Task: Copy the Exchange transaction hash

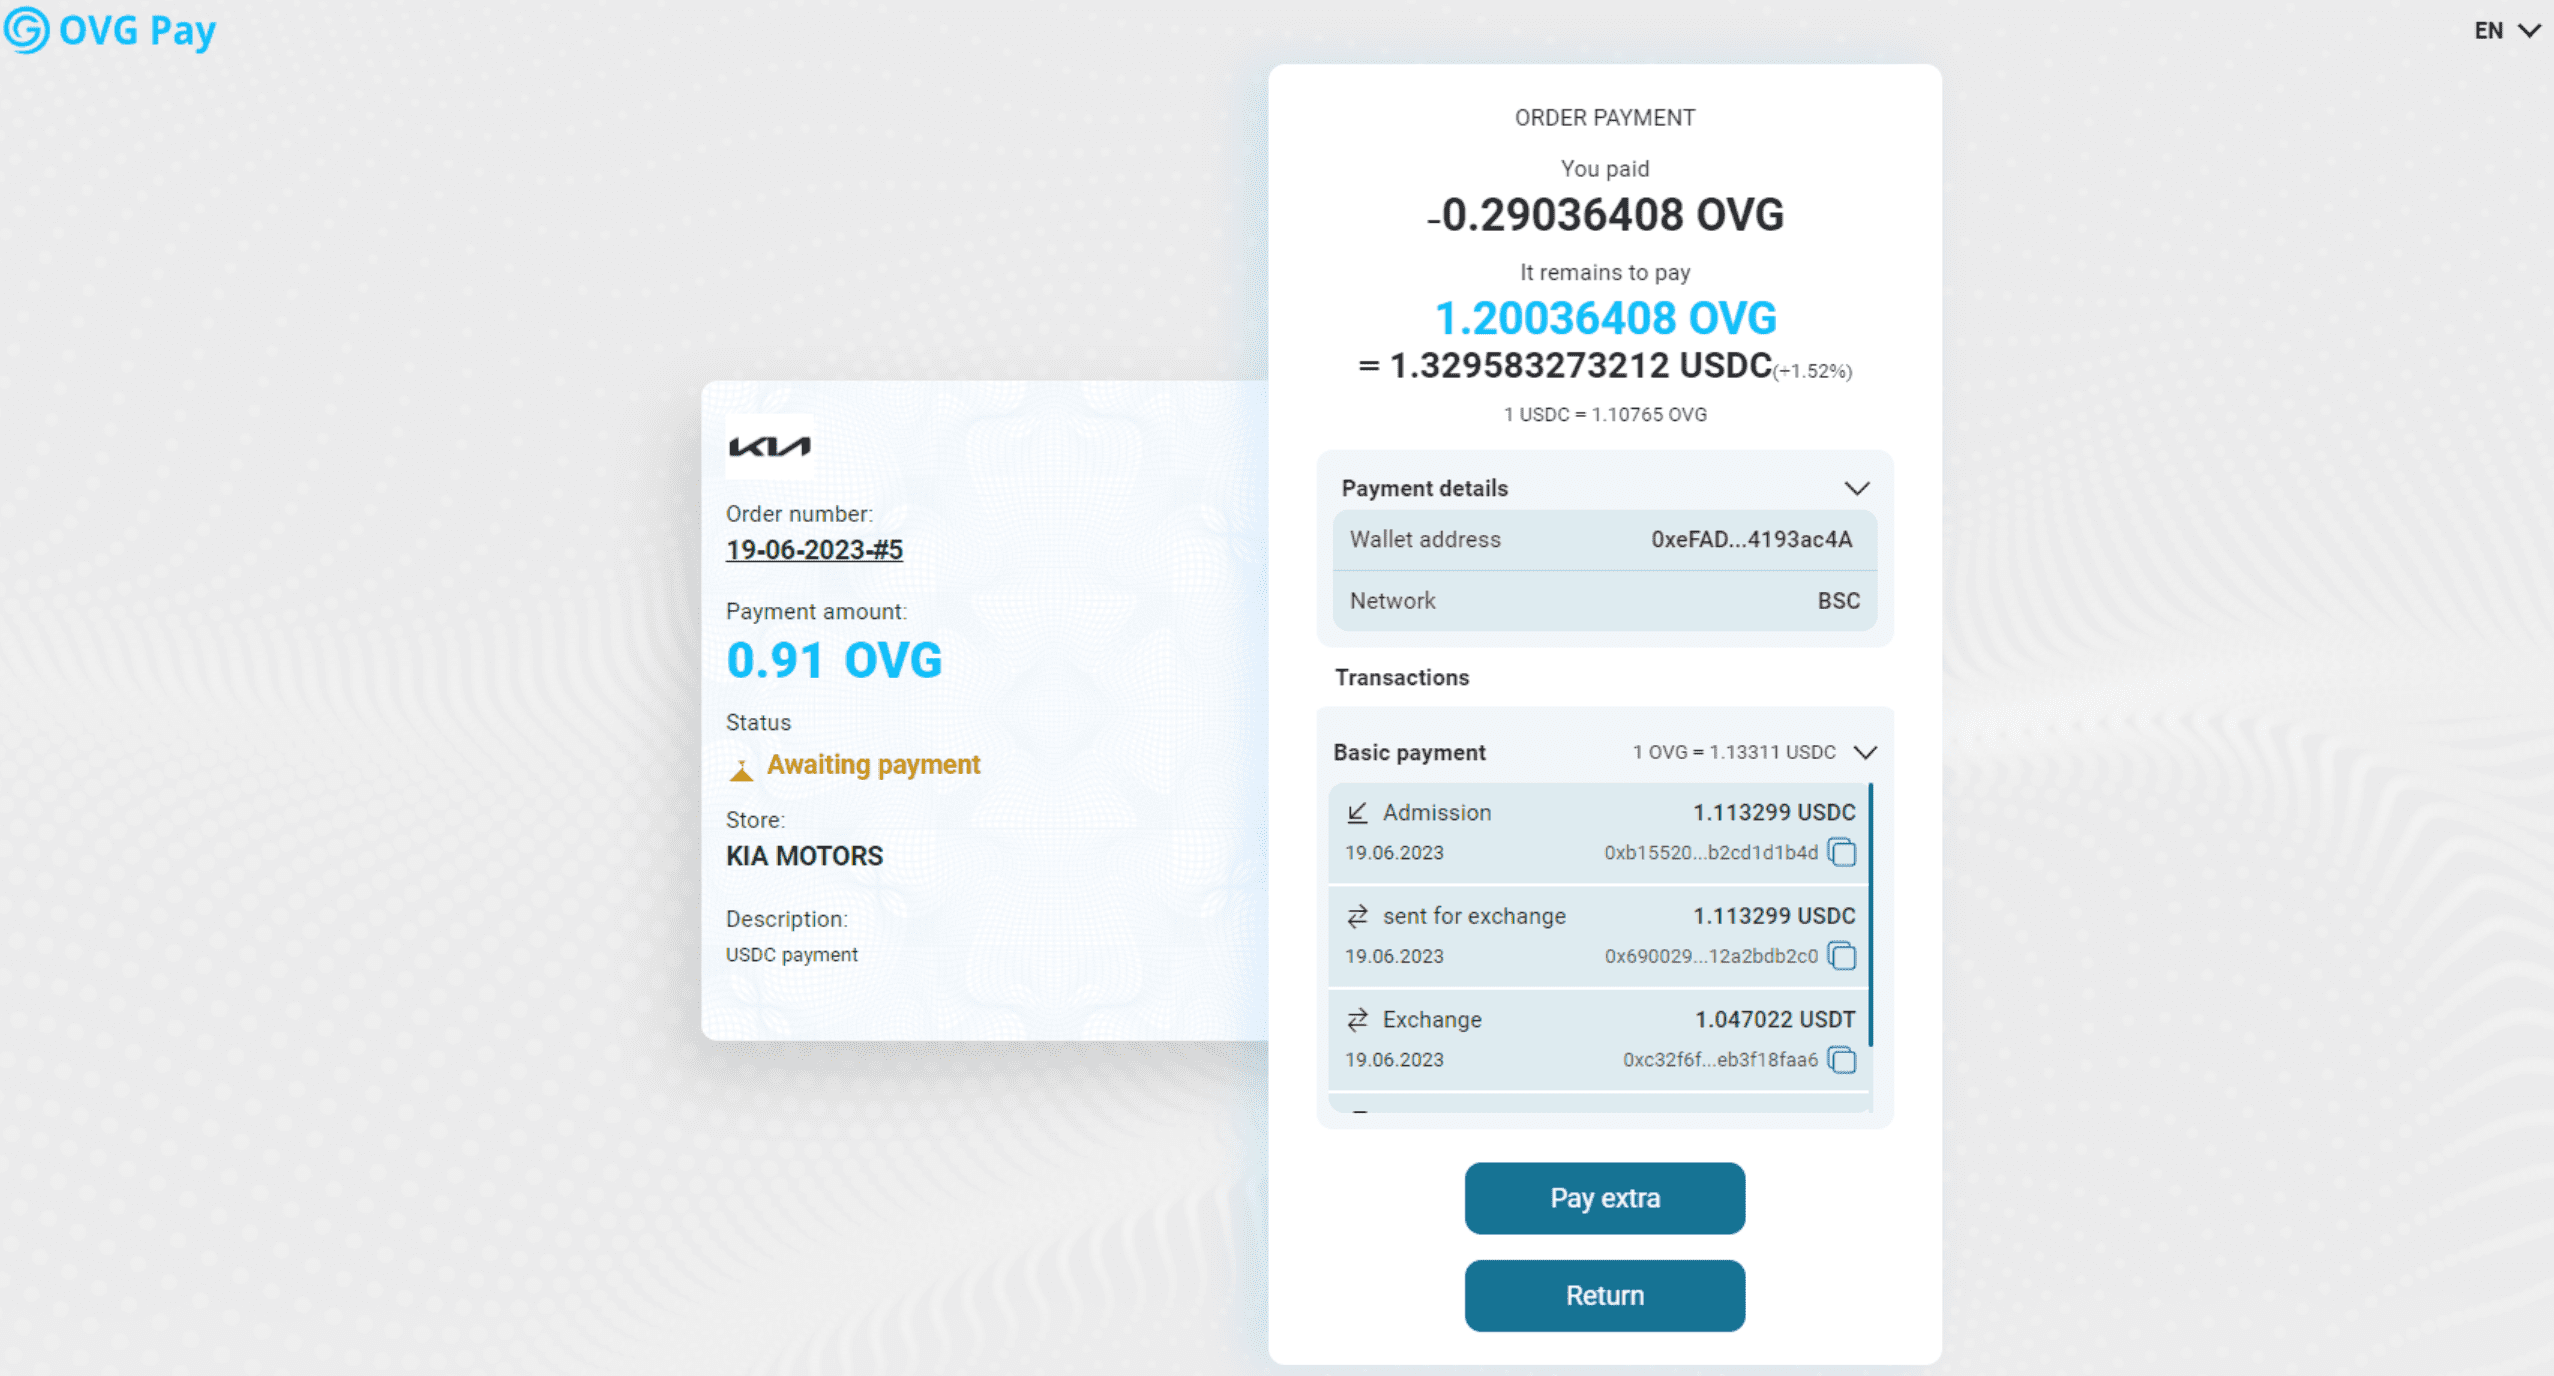Action: [1841, 1059]
